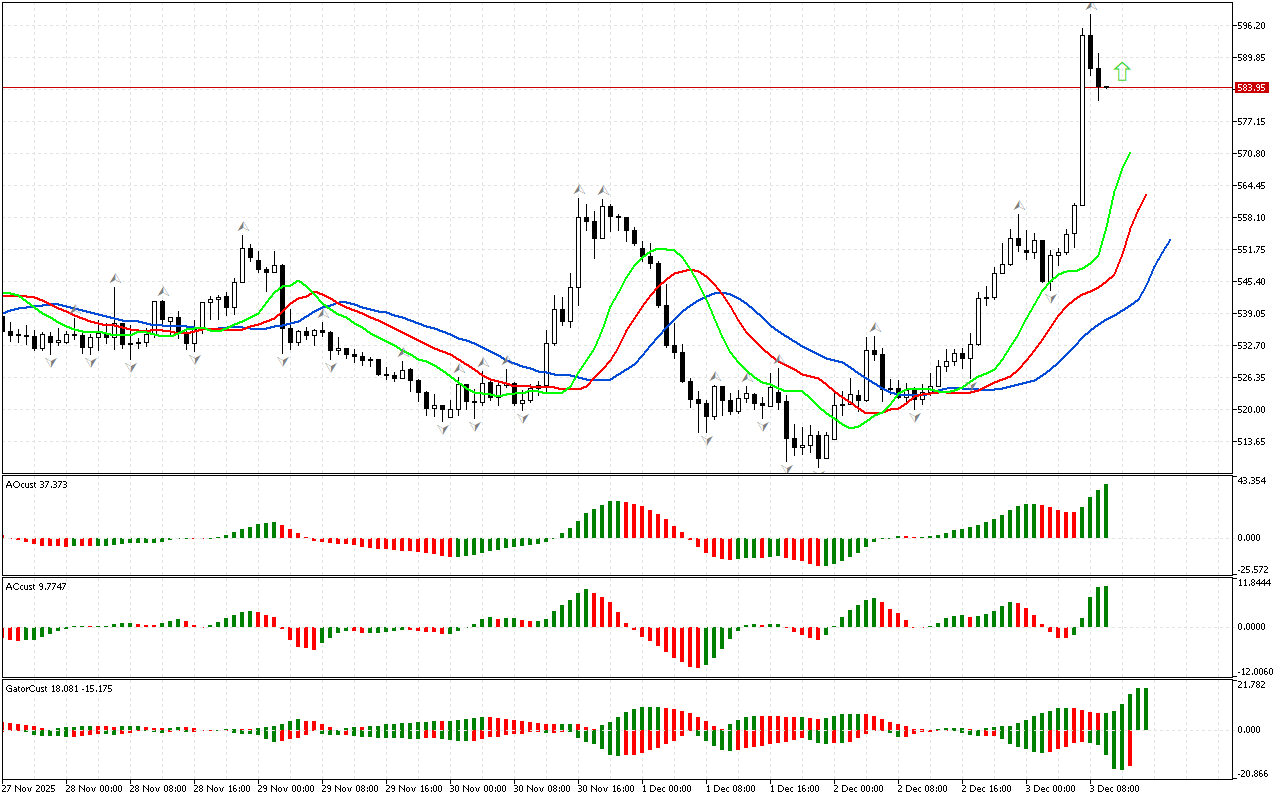This screenshot has width=1280, height=800.
Task: Click the rightmost green GatorCust upper bar
Action: click(1144, 709)
